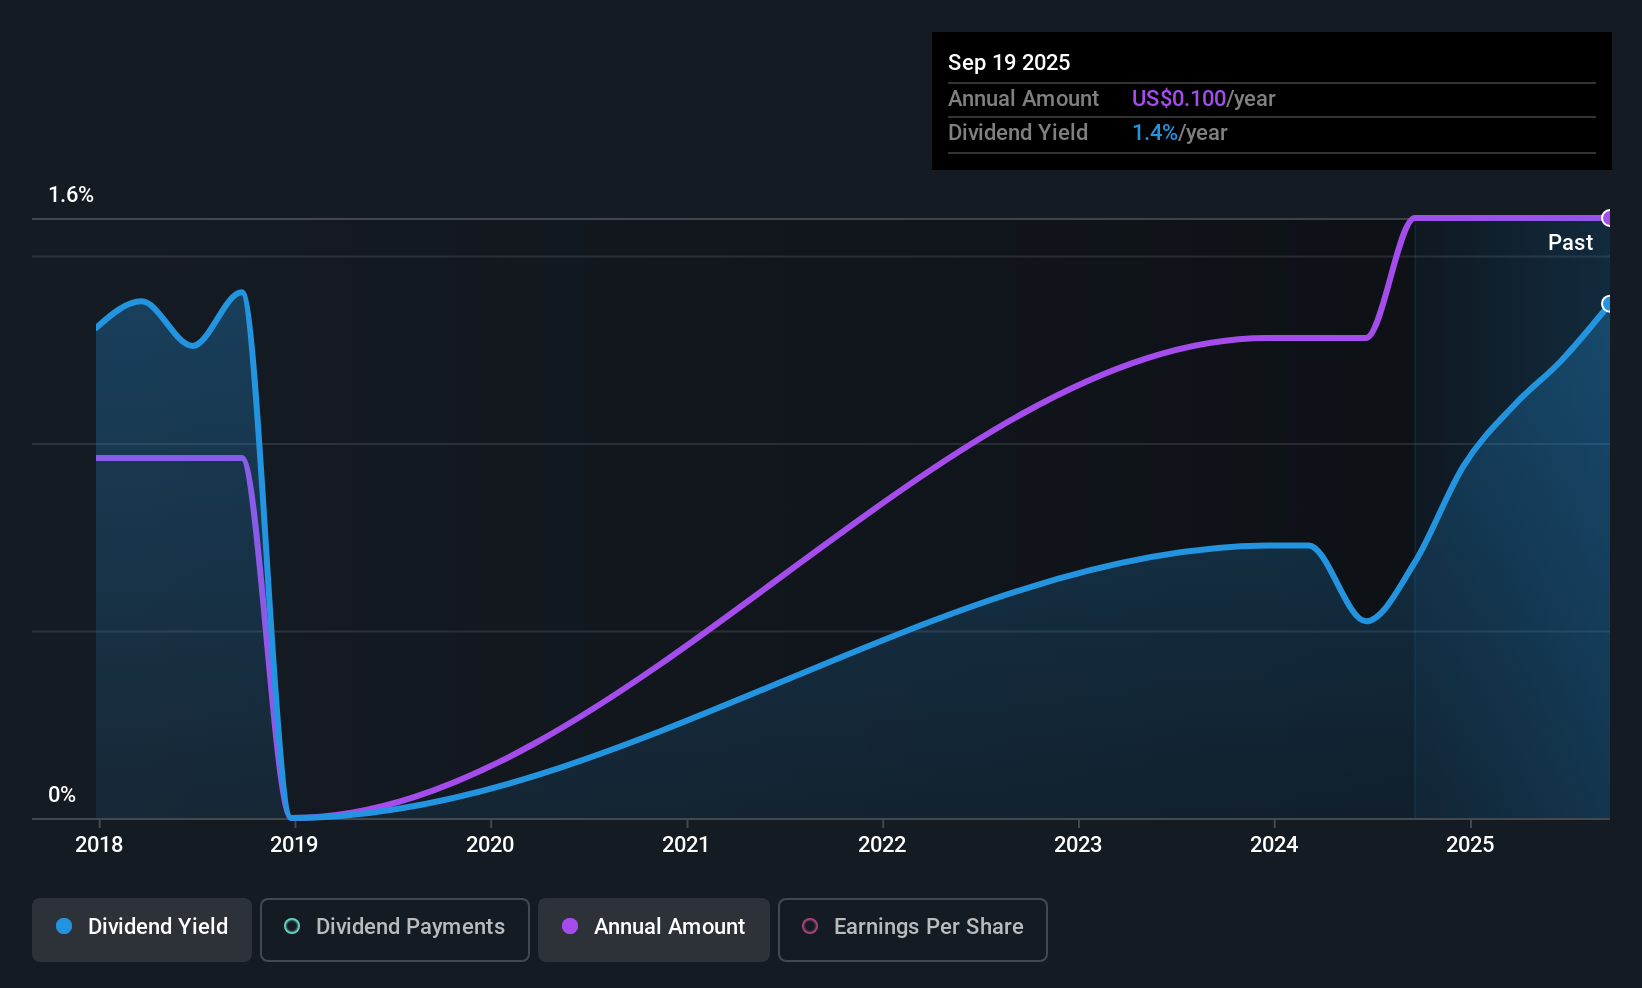Click the 2021 x-axis tick label
The height and width of the screenshot is (988, 1642).
pyautogui.click(x=686, y=845)
